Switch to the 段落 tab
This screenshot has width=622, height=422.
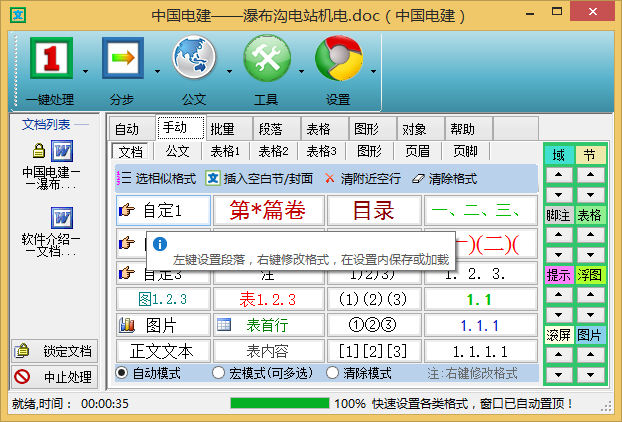point(276,129)
